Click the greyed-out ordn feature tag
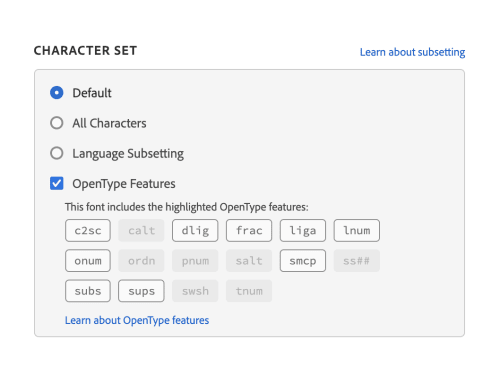The height and width of the screenshot is (391, 500). [x=141, y=261]
